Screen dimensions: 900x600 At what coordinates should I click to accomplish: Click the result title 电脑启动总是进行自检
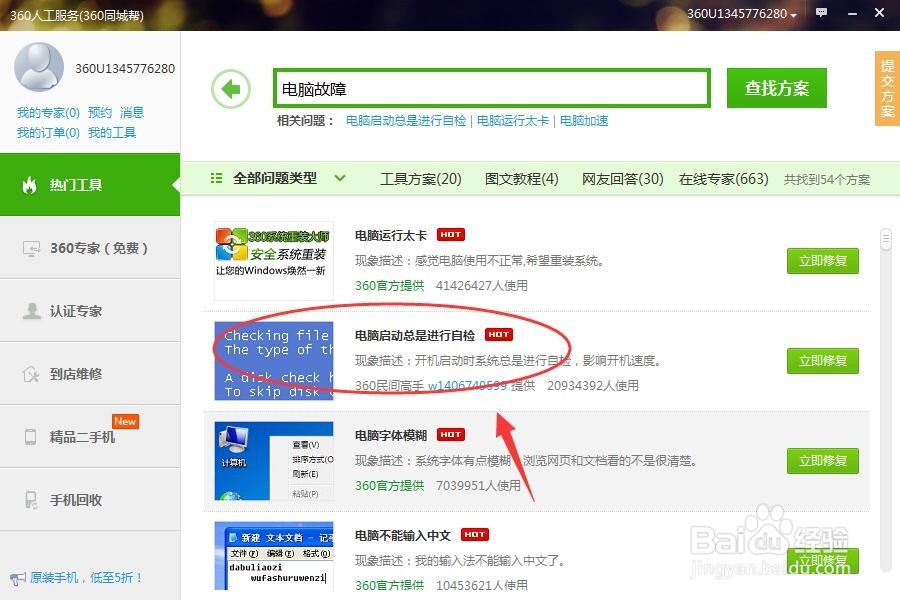pos(415,335)
